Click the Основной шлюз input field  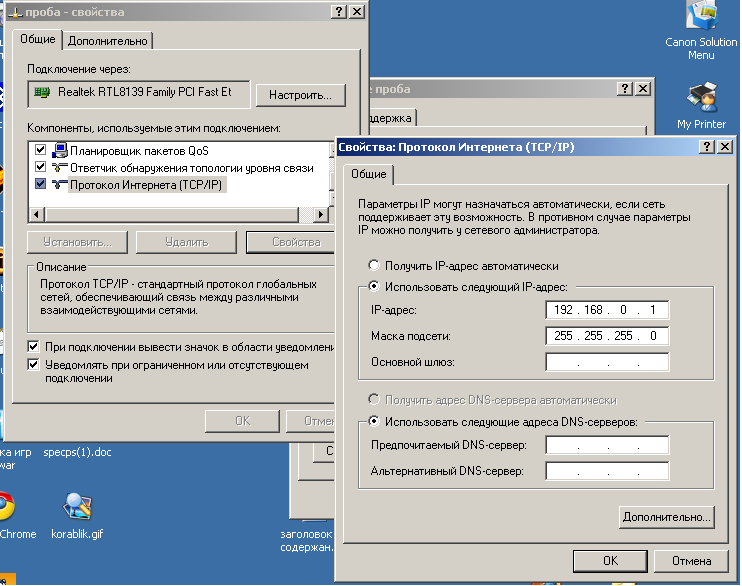tap(606, 361)
